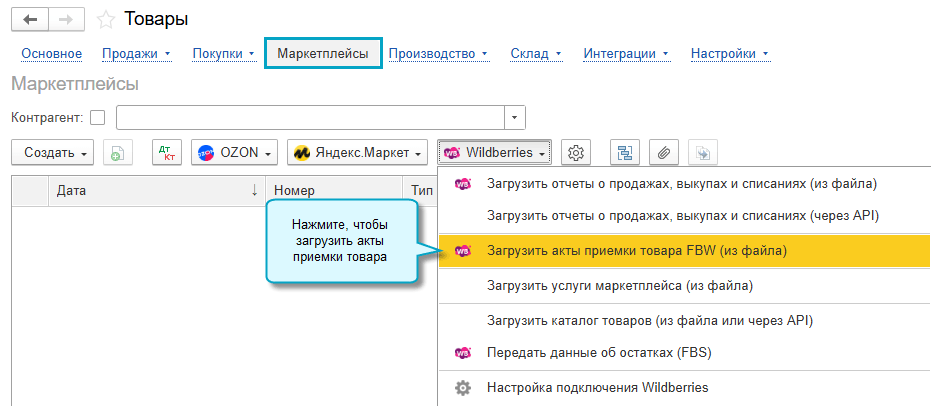Click the Тип column header
Viewport: 931px width, 406px height.
pyautogui.click(x=420, y=191)
